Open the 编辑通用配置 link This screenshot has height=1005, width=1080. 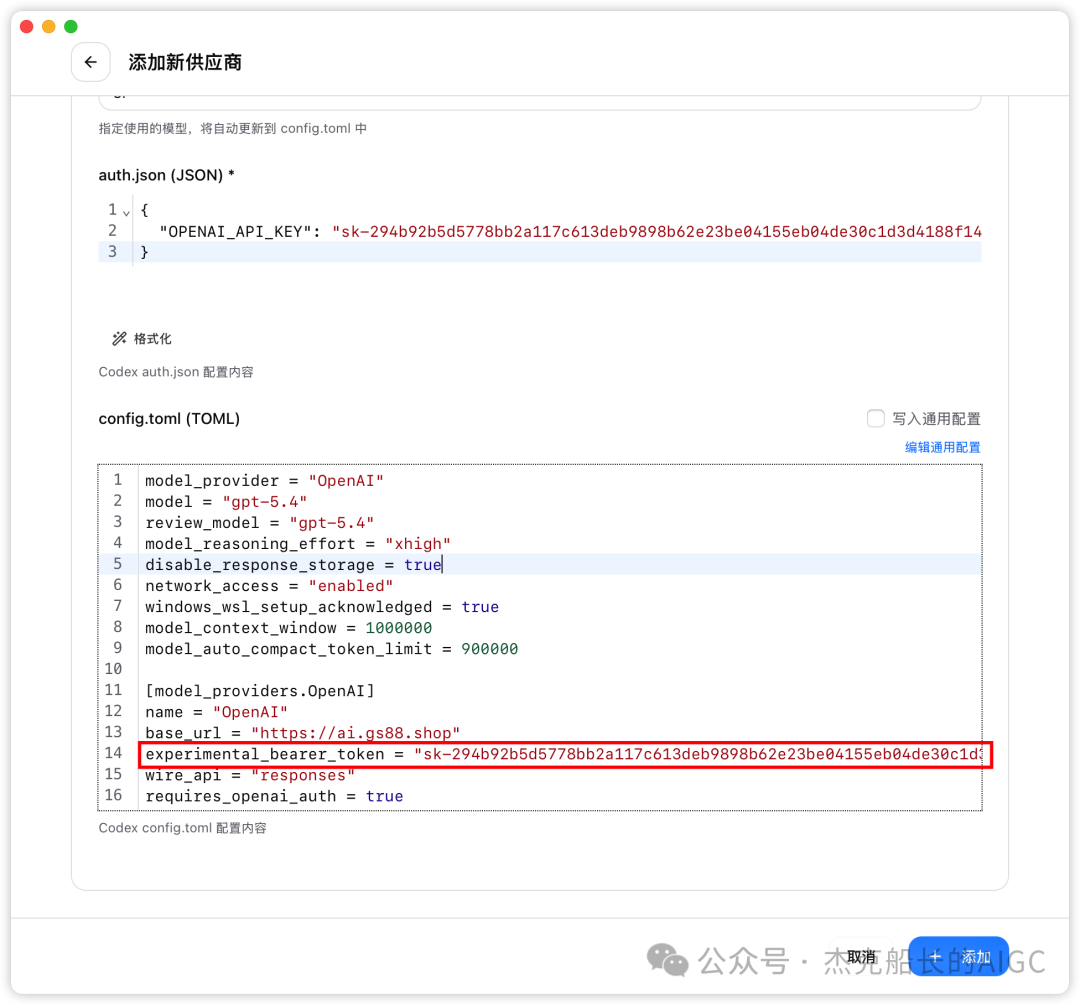click(942, 447)
